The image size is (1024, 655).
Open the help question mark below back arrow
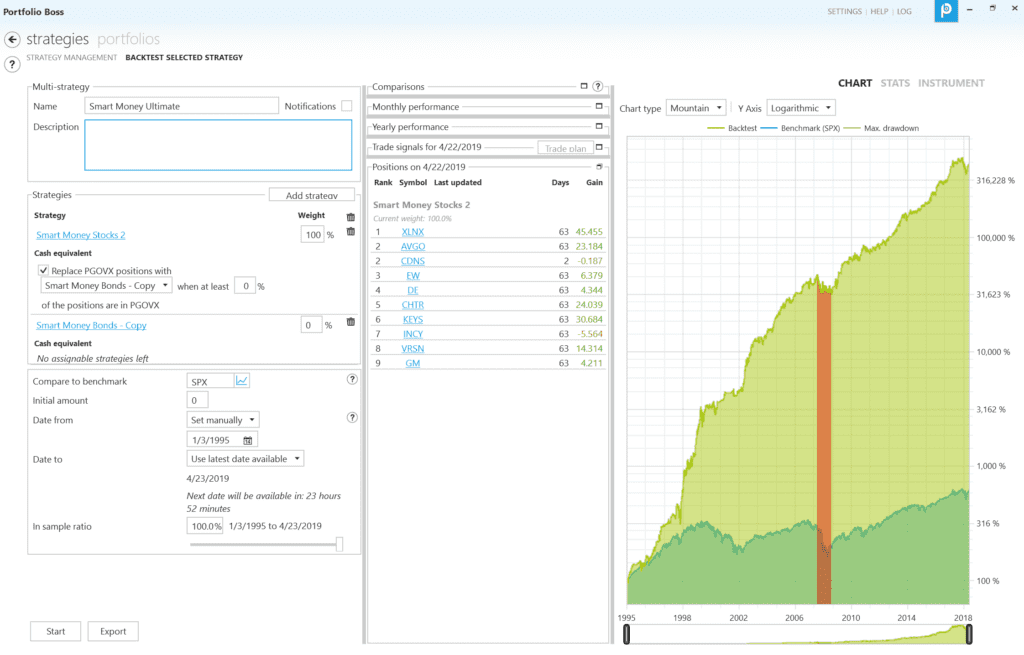(12, 64)
